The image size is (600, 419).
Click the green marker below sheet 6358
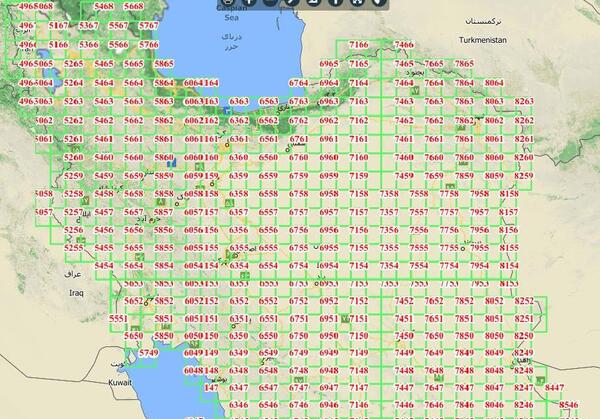(x=229, y=203)
